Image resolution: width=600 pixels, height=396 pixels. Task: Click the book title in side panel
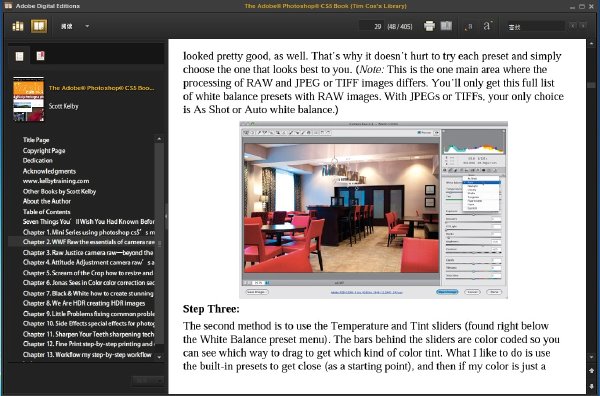(x=102, y=88)
